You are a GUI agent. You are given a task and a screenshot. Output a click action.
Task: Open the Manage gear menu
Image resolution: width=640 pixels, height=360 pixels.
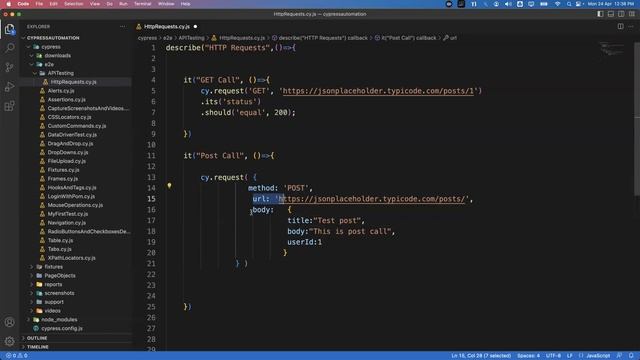(9, 341)
